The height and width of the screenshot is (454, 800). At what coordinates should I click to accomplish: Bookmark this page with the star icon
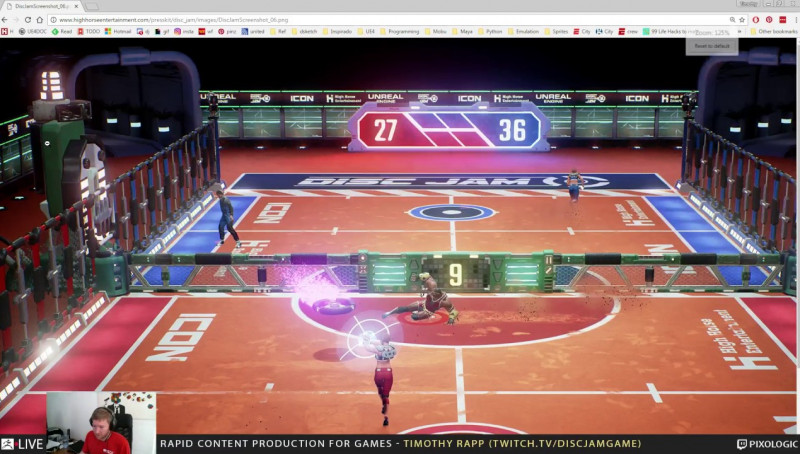(742, 20)
